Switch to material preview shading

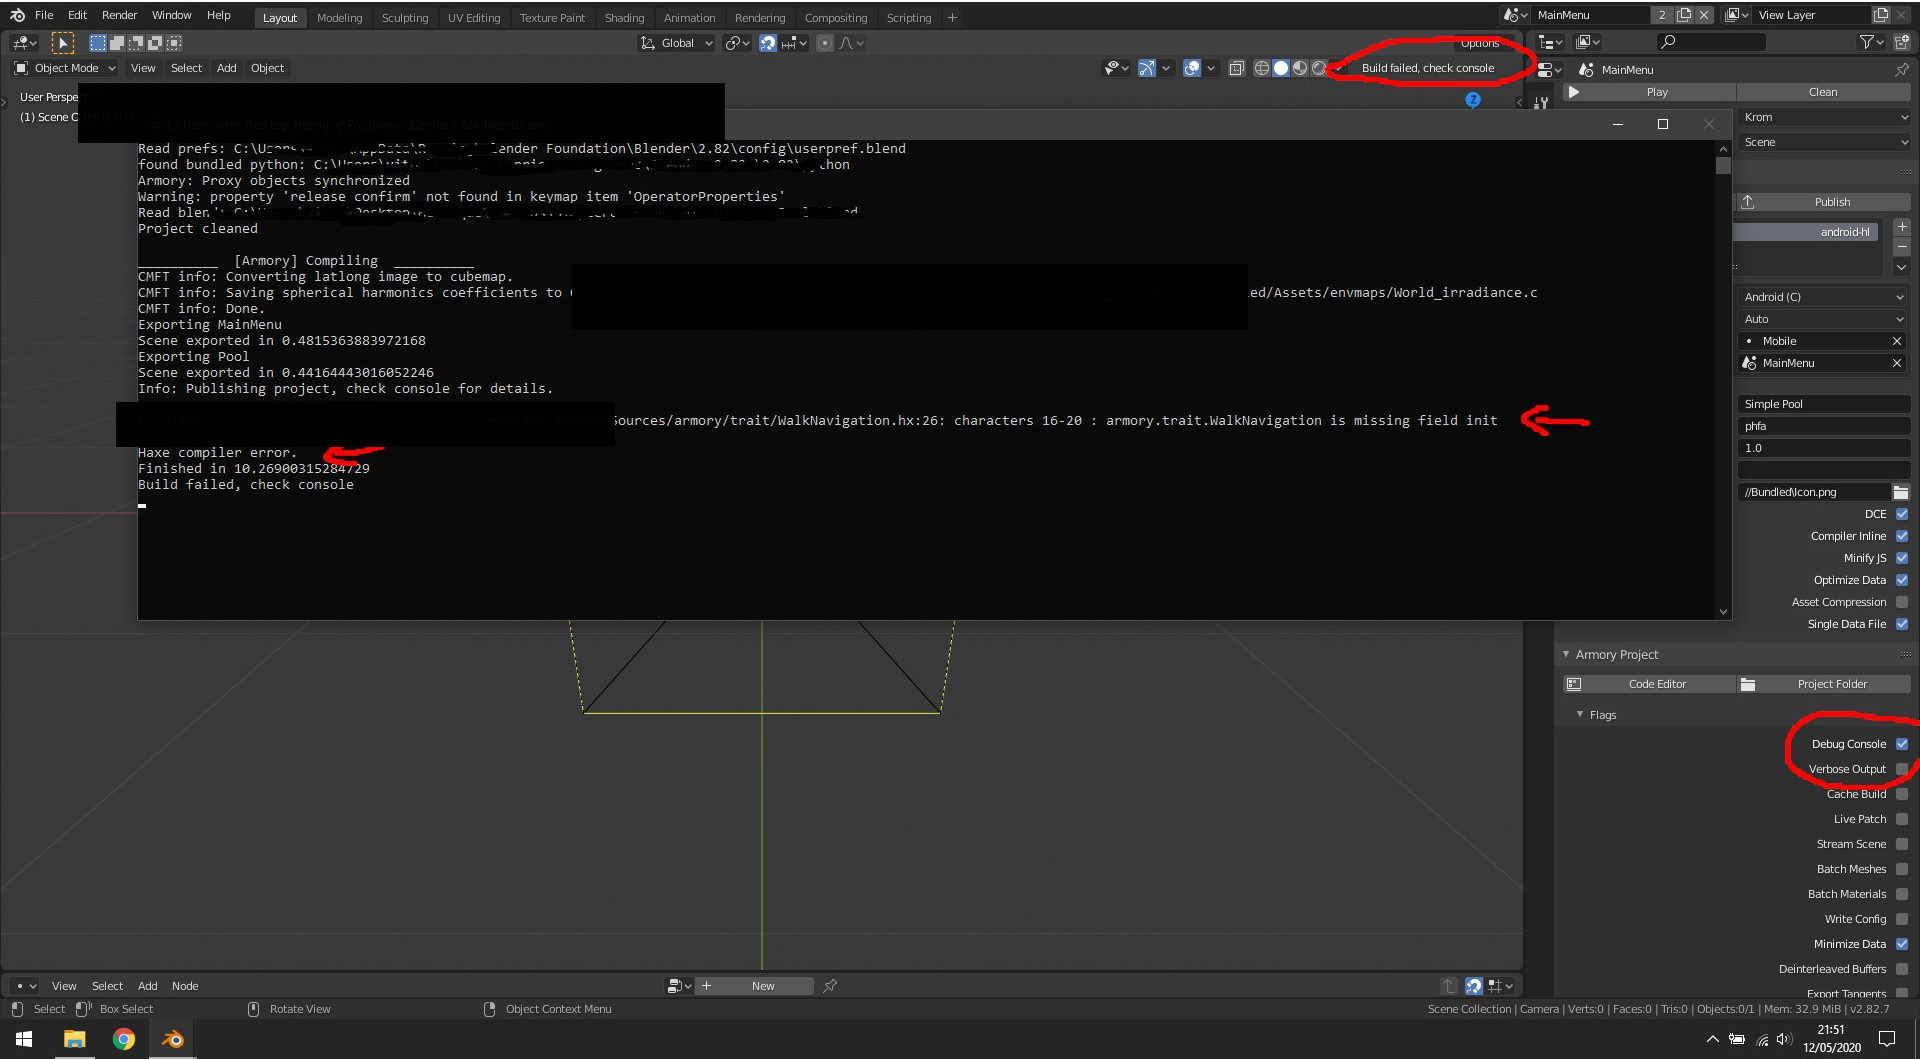[1300, 68]
